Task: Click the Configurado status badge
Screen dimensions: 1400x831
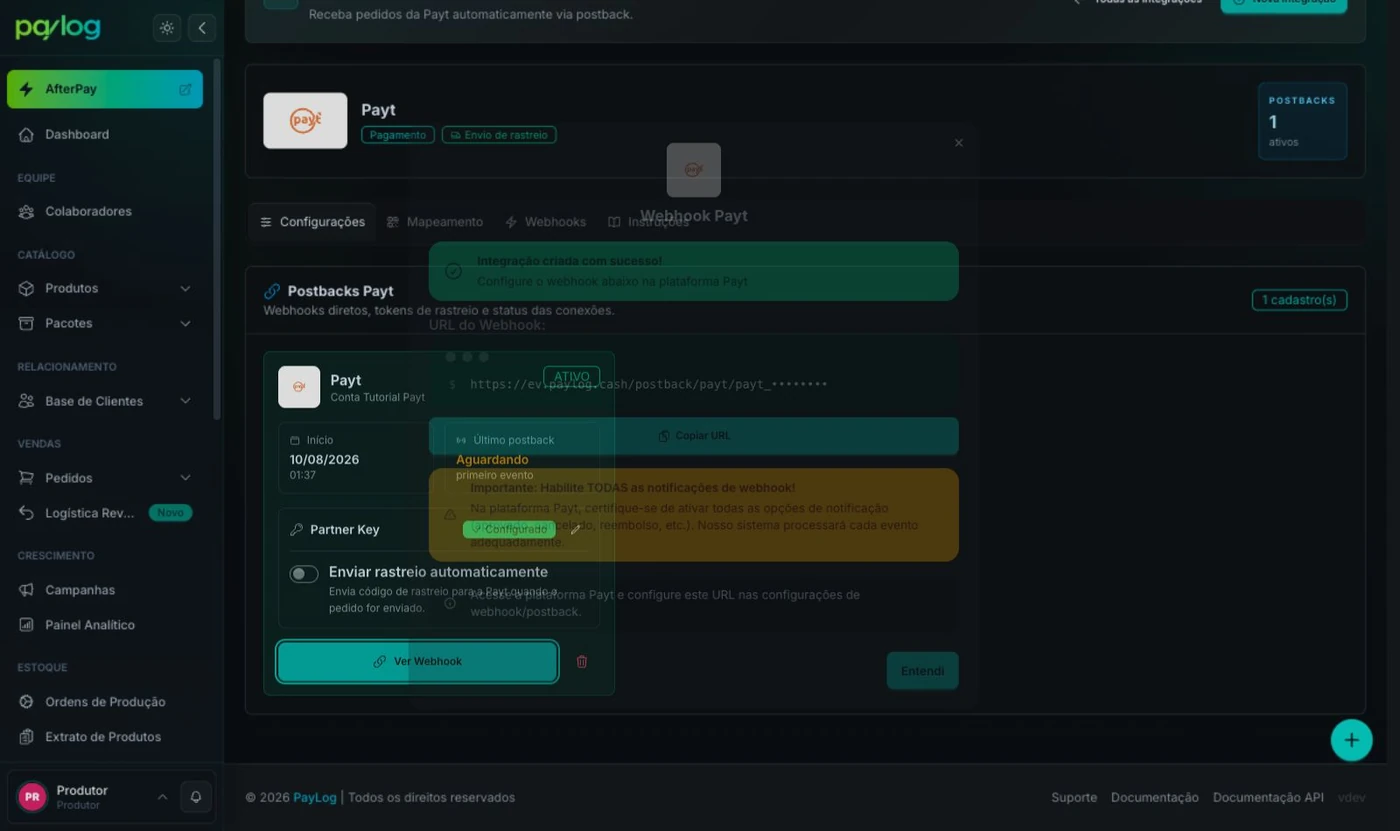Action: [509, 529]
